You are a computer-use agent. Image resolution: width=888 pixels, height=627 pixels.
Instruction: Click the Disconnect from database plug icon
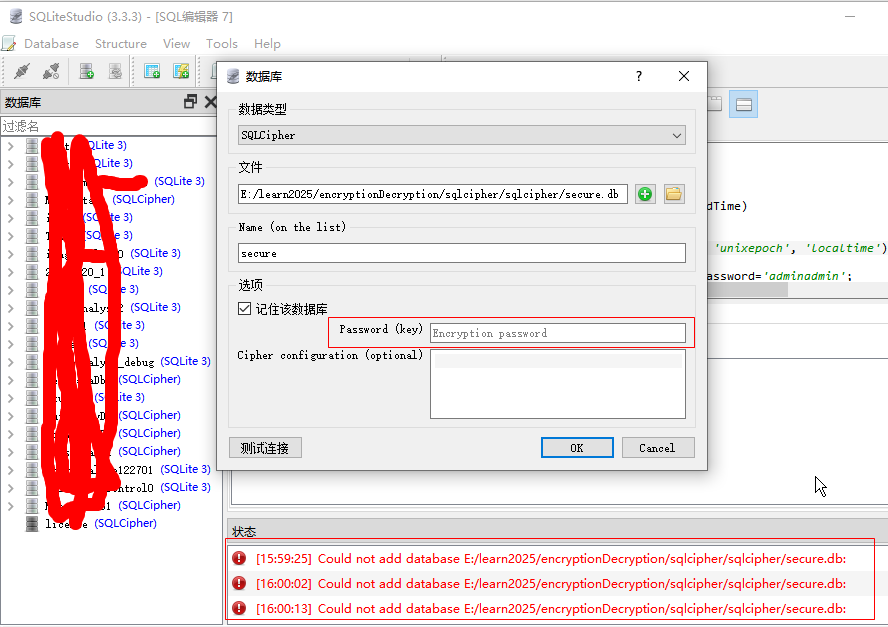(51, 71)
